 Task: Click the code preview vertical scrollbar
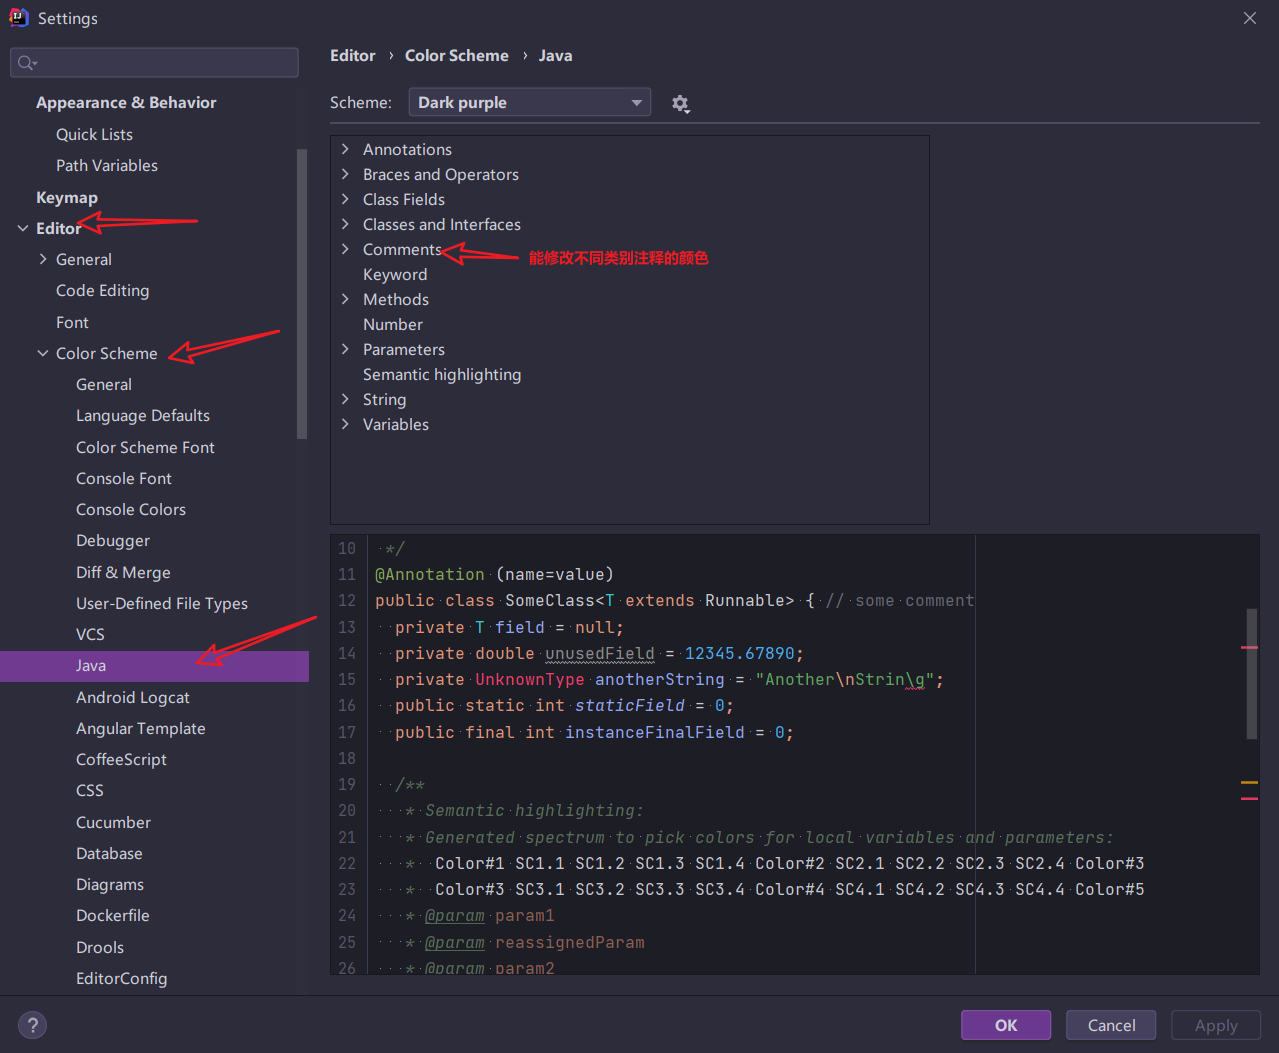[x=1252, y=673]
